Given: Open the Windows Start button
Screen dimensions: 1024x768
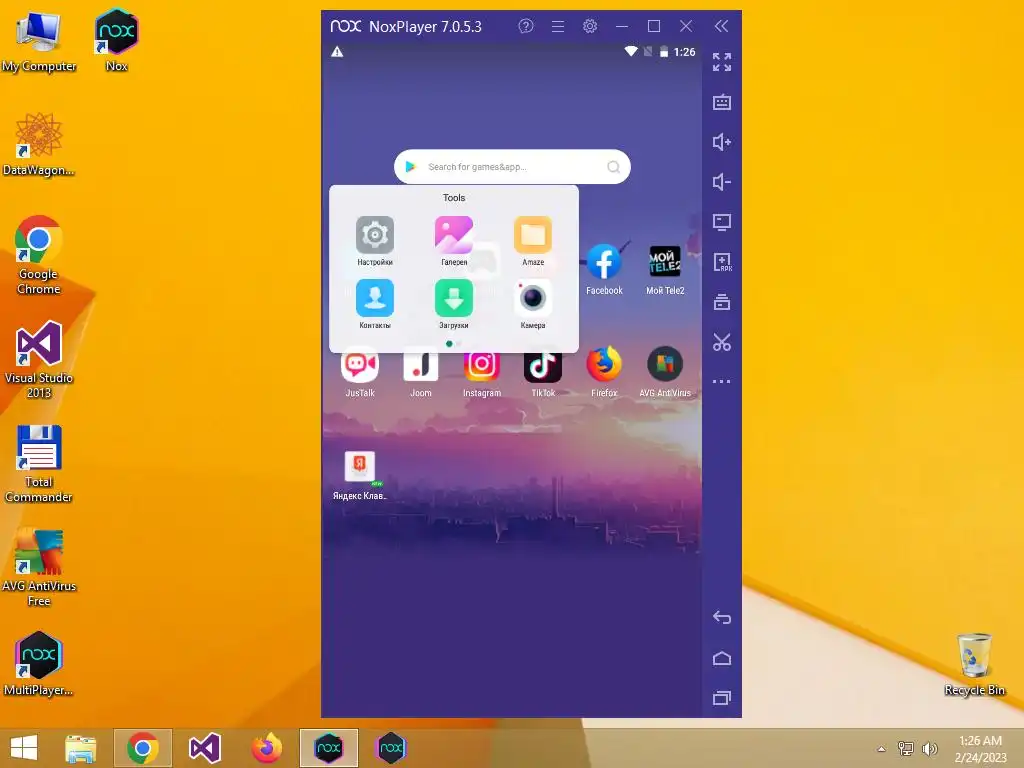Looking at the screenshot, I should click(x=24, y=748).
